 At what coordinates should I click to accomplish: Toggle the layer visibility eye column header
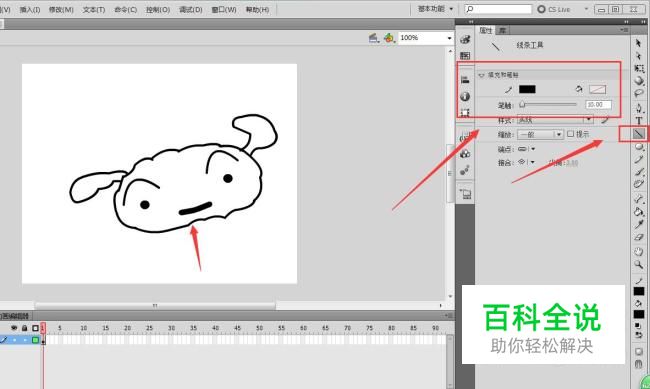point(14,328)
